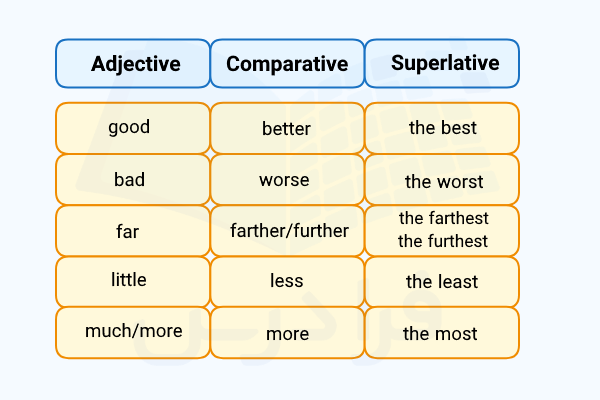Viewport: 600px width, 400px height.
Task: Select the cell labeled good
Action: 133,128
